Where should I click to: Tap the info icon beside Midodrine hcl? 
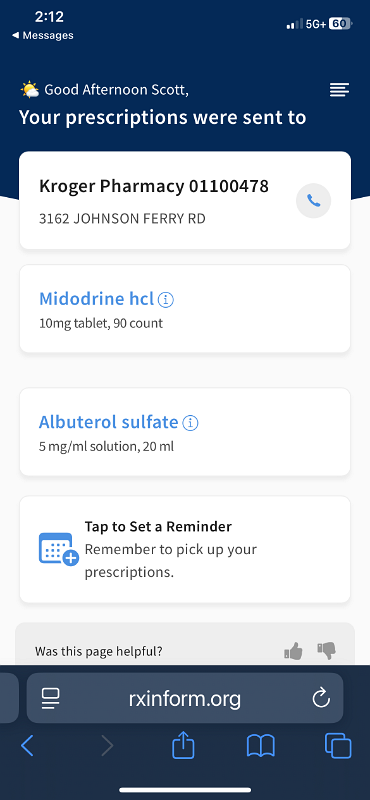pos(166,299)
